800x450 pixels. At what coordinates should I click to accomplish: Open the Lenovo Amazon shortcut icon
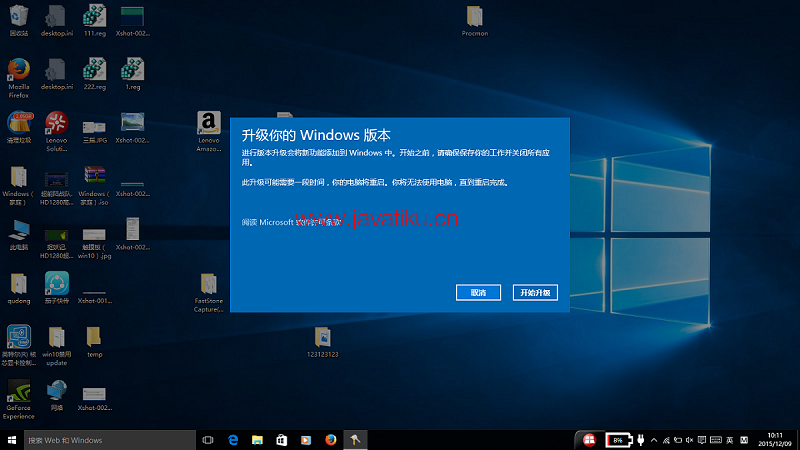click(x=209, y=132)
